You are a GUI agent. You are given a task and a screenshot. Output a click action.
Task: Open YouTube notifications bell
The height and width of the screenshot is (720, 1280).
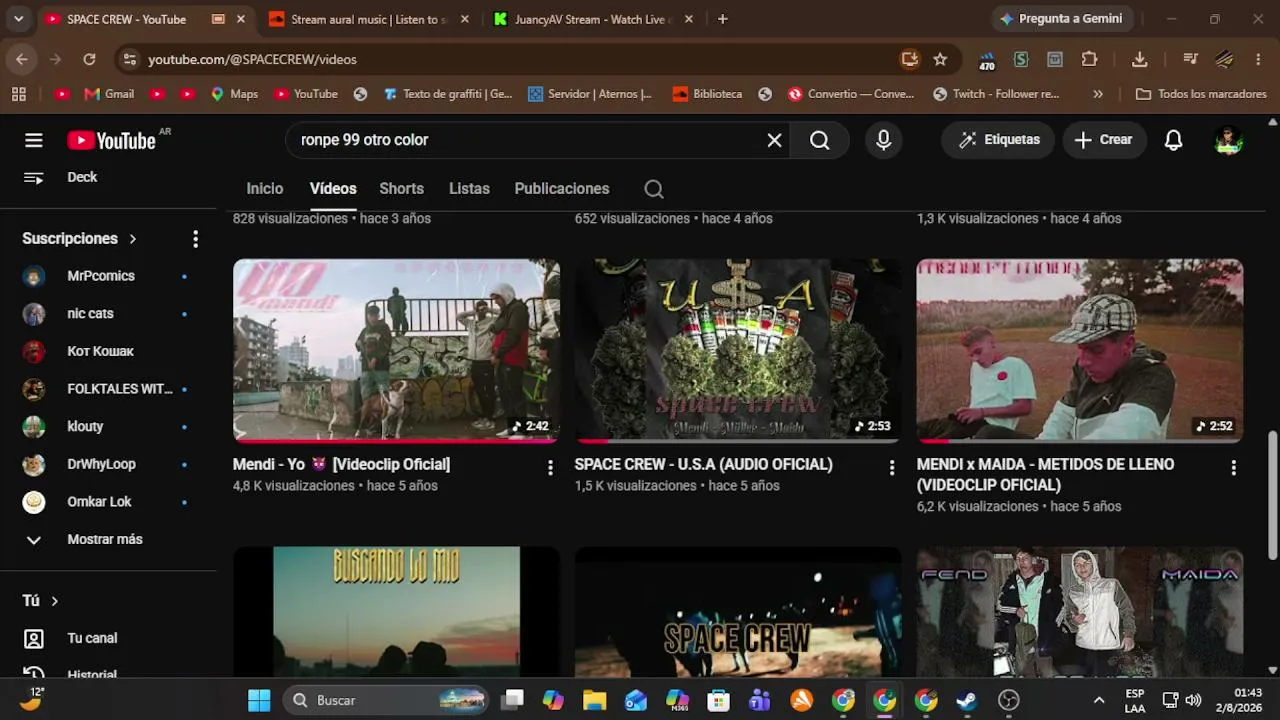pyautogui.click(x=1173, y=140)
